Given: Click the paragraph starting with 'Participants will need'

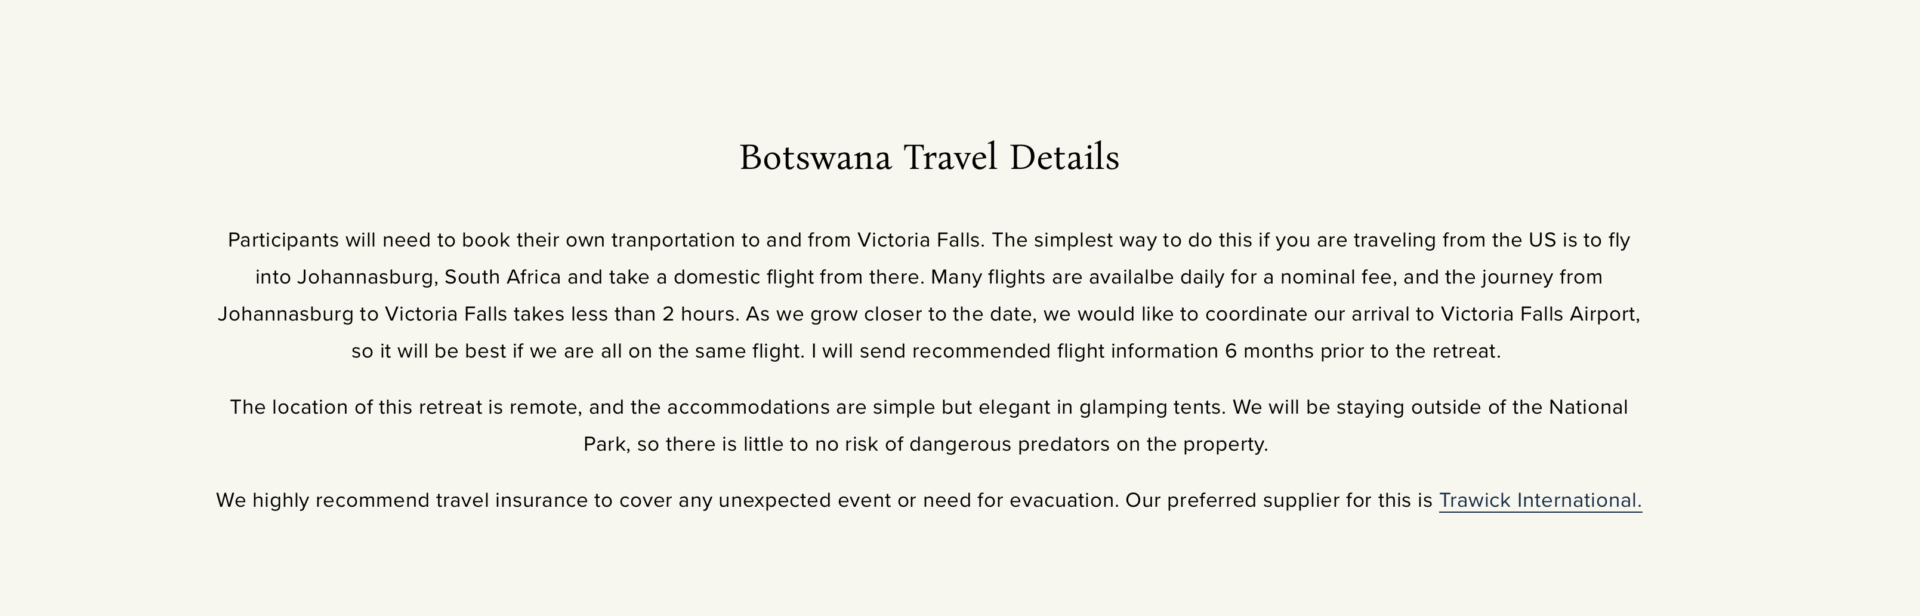Looking at the screenshot, I should coord(929,295).
